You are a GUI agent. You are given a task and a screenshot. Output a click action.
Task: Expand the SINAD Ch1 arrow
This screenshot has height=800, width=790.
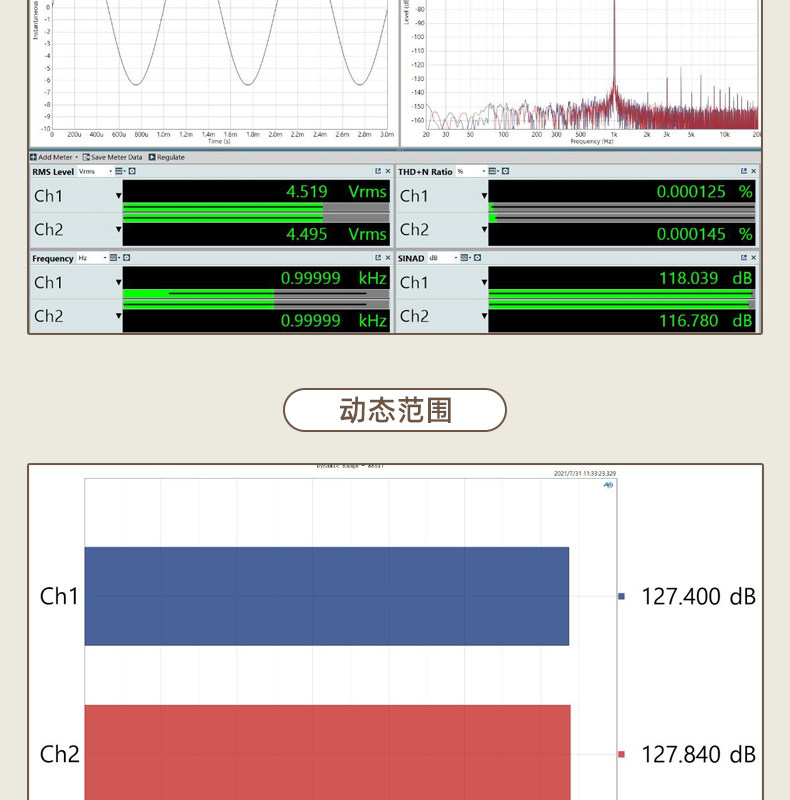[x=484, y=283]
